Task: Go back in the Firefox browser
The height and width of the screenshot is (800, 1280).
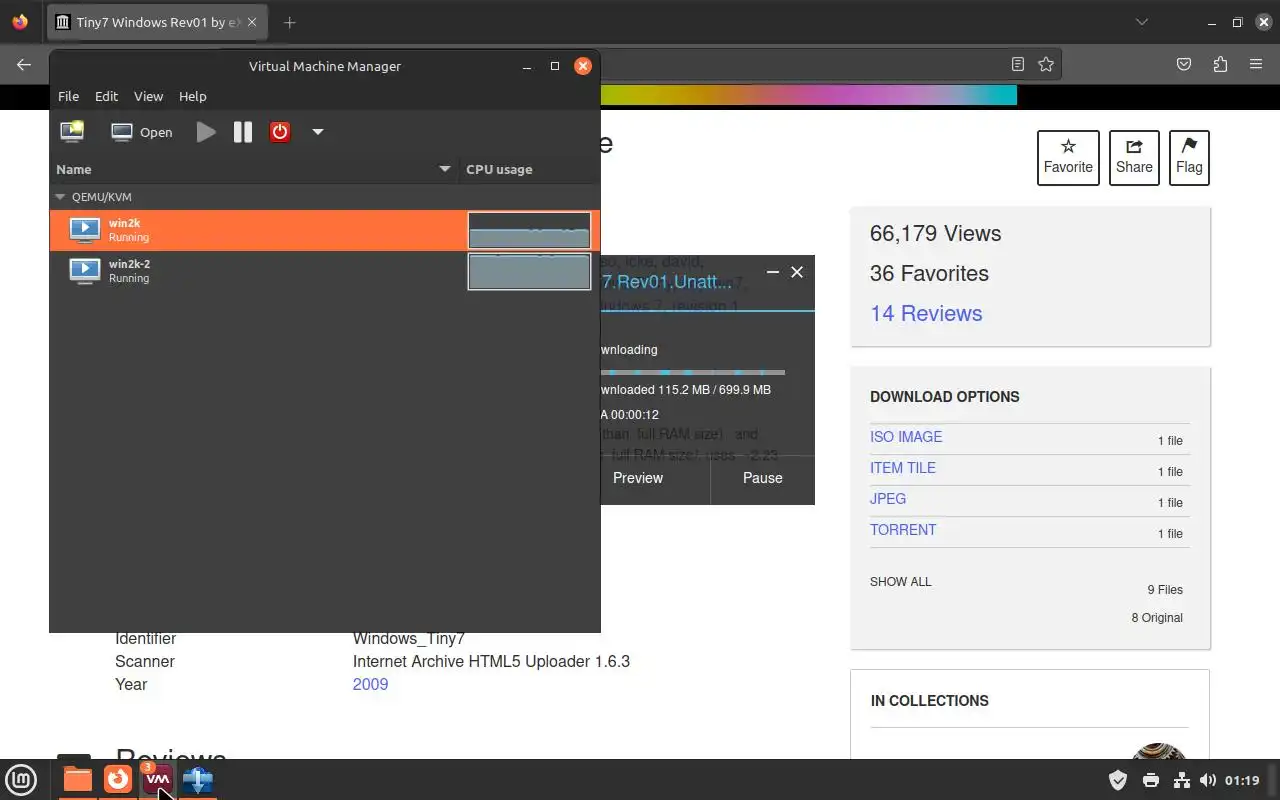Action: click(x=24, y=64)
